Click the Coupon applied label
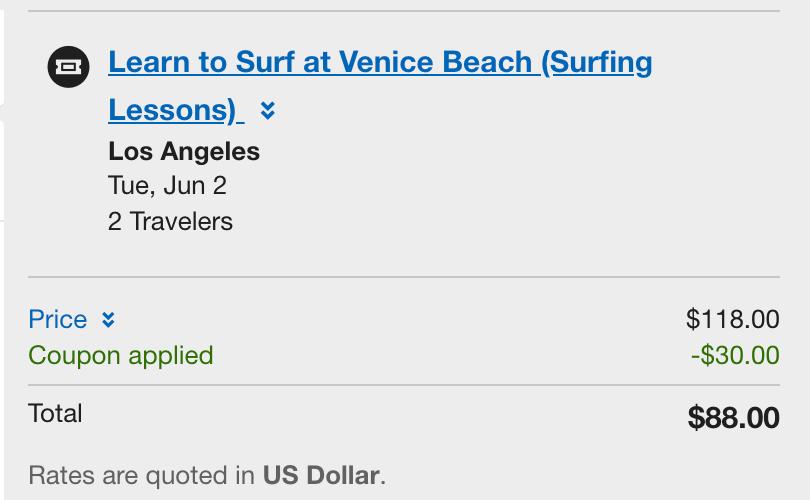The height and width of the screenshot is (500, 810). coord(121,355)
